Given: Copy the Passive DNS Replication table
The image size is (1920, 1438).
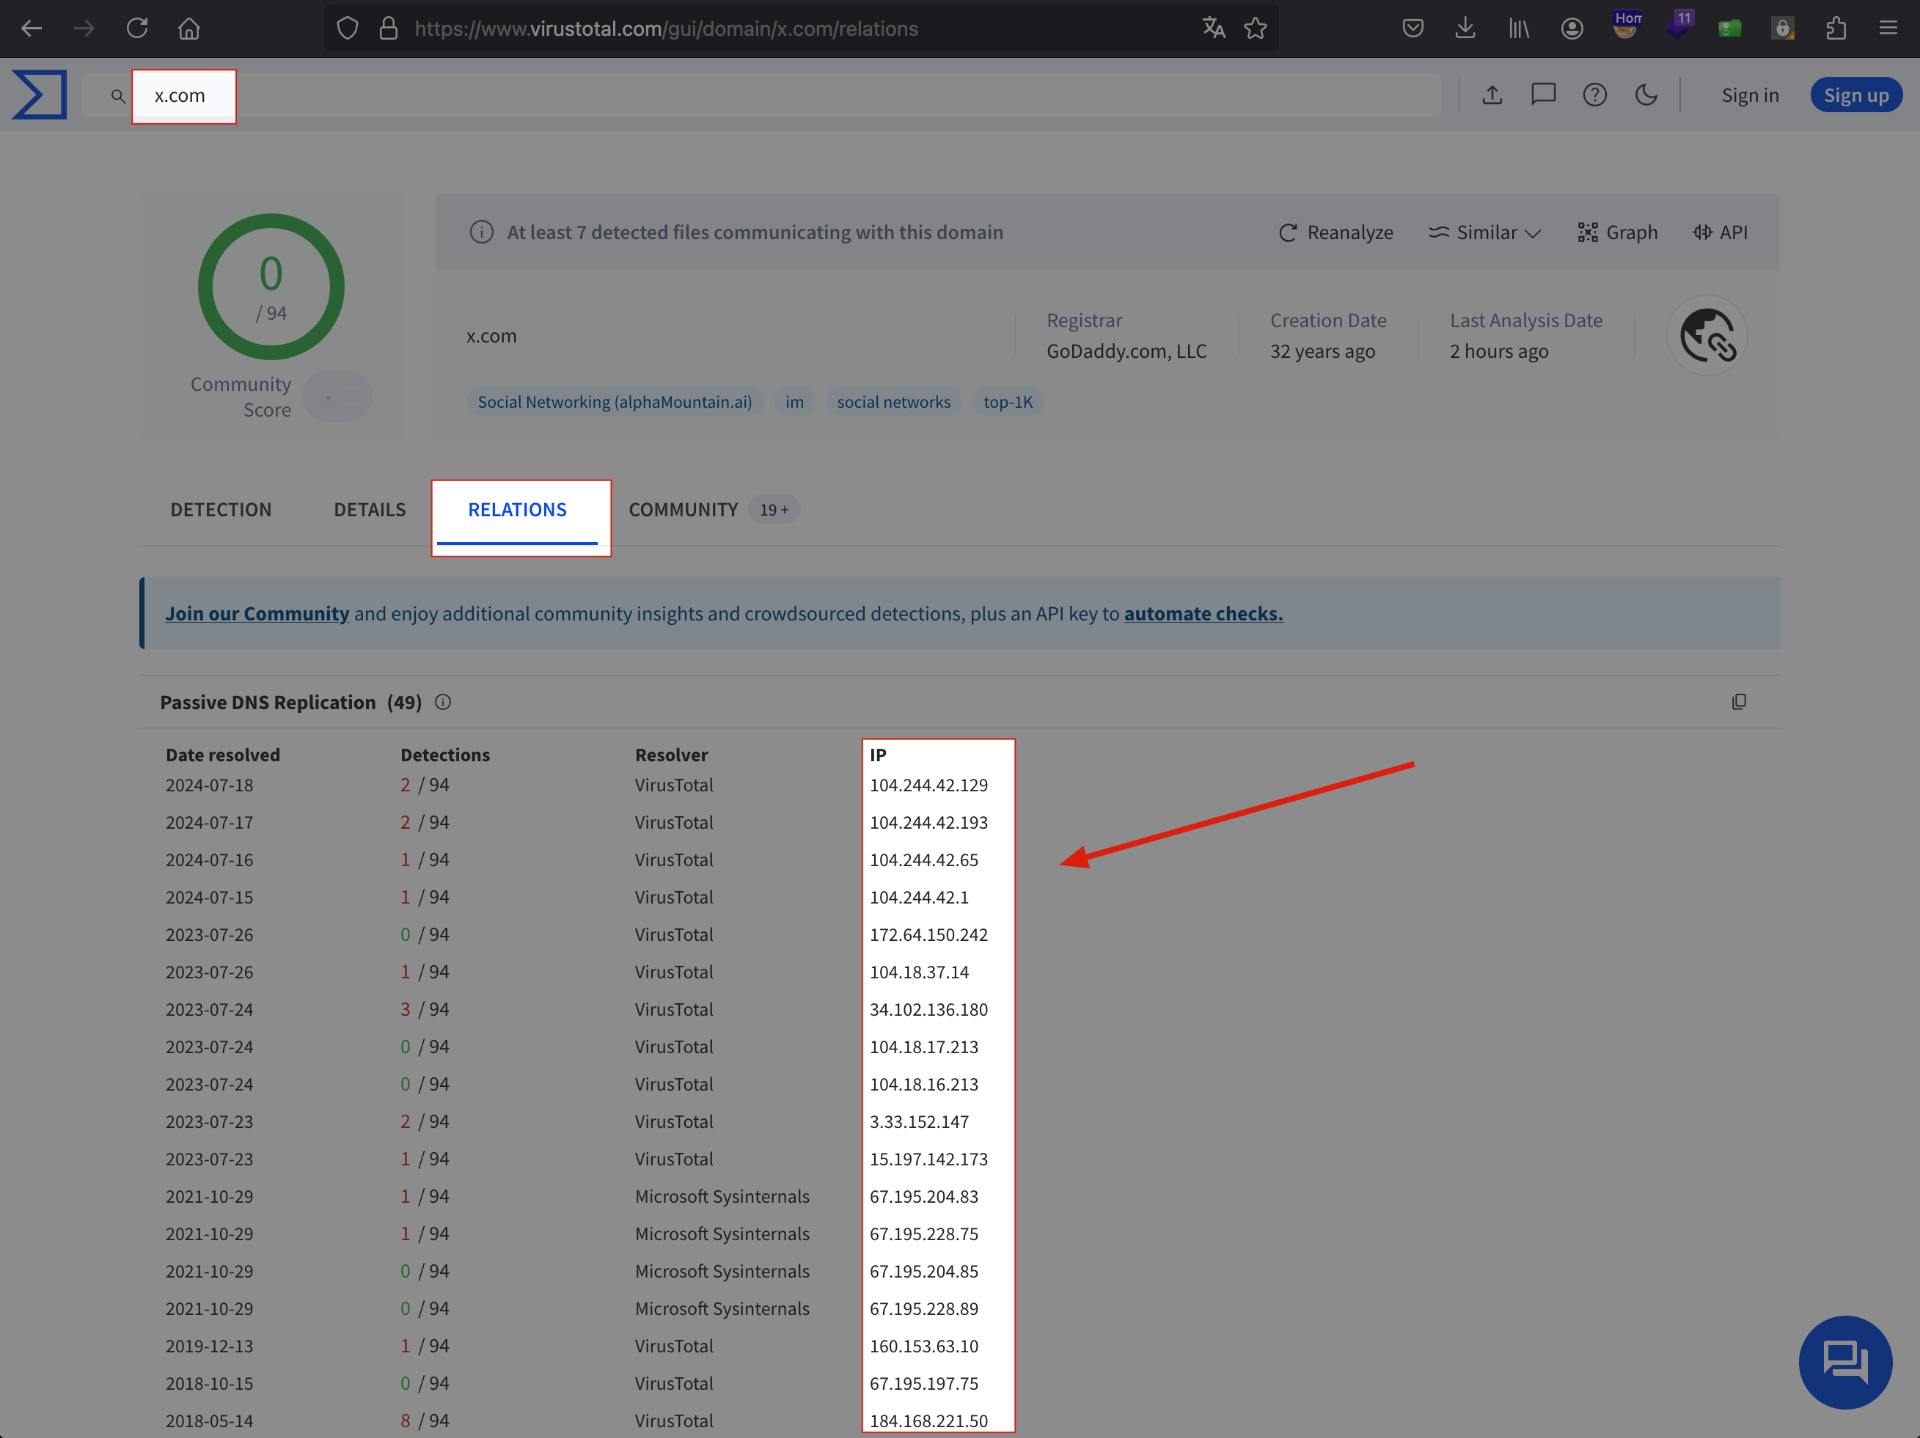Looking at the screenshot, I should (1739, 702).
